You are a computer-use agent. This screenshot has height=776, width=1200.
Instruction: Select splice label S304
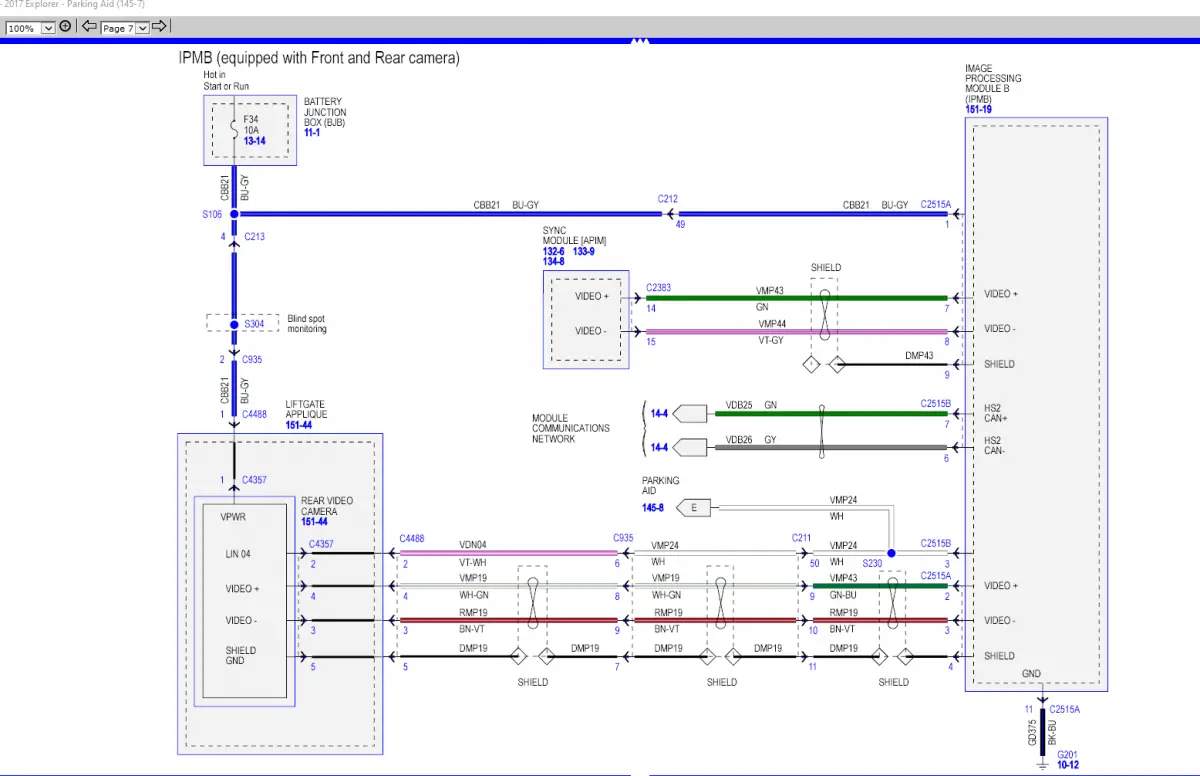254,324
